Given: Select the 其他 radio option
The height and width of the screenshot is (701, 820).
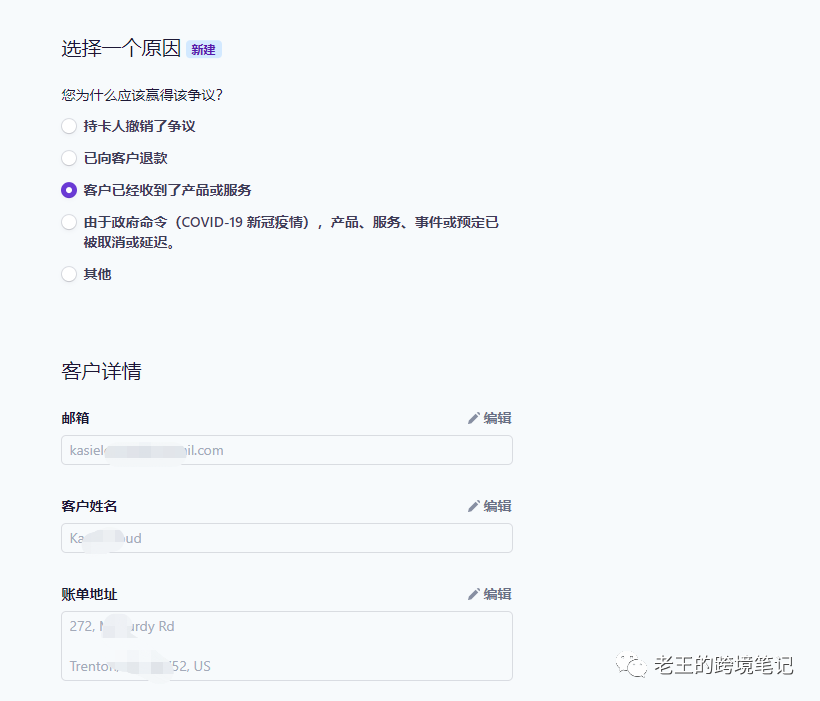Looking at the screenshot, I should click(69, 274).
